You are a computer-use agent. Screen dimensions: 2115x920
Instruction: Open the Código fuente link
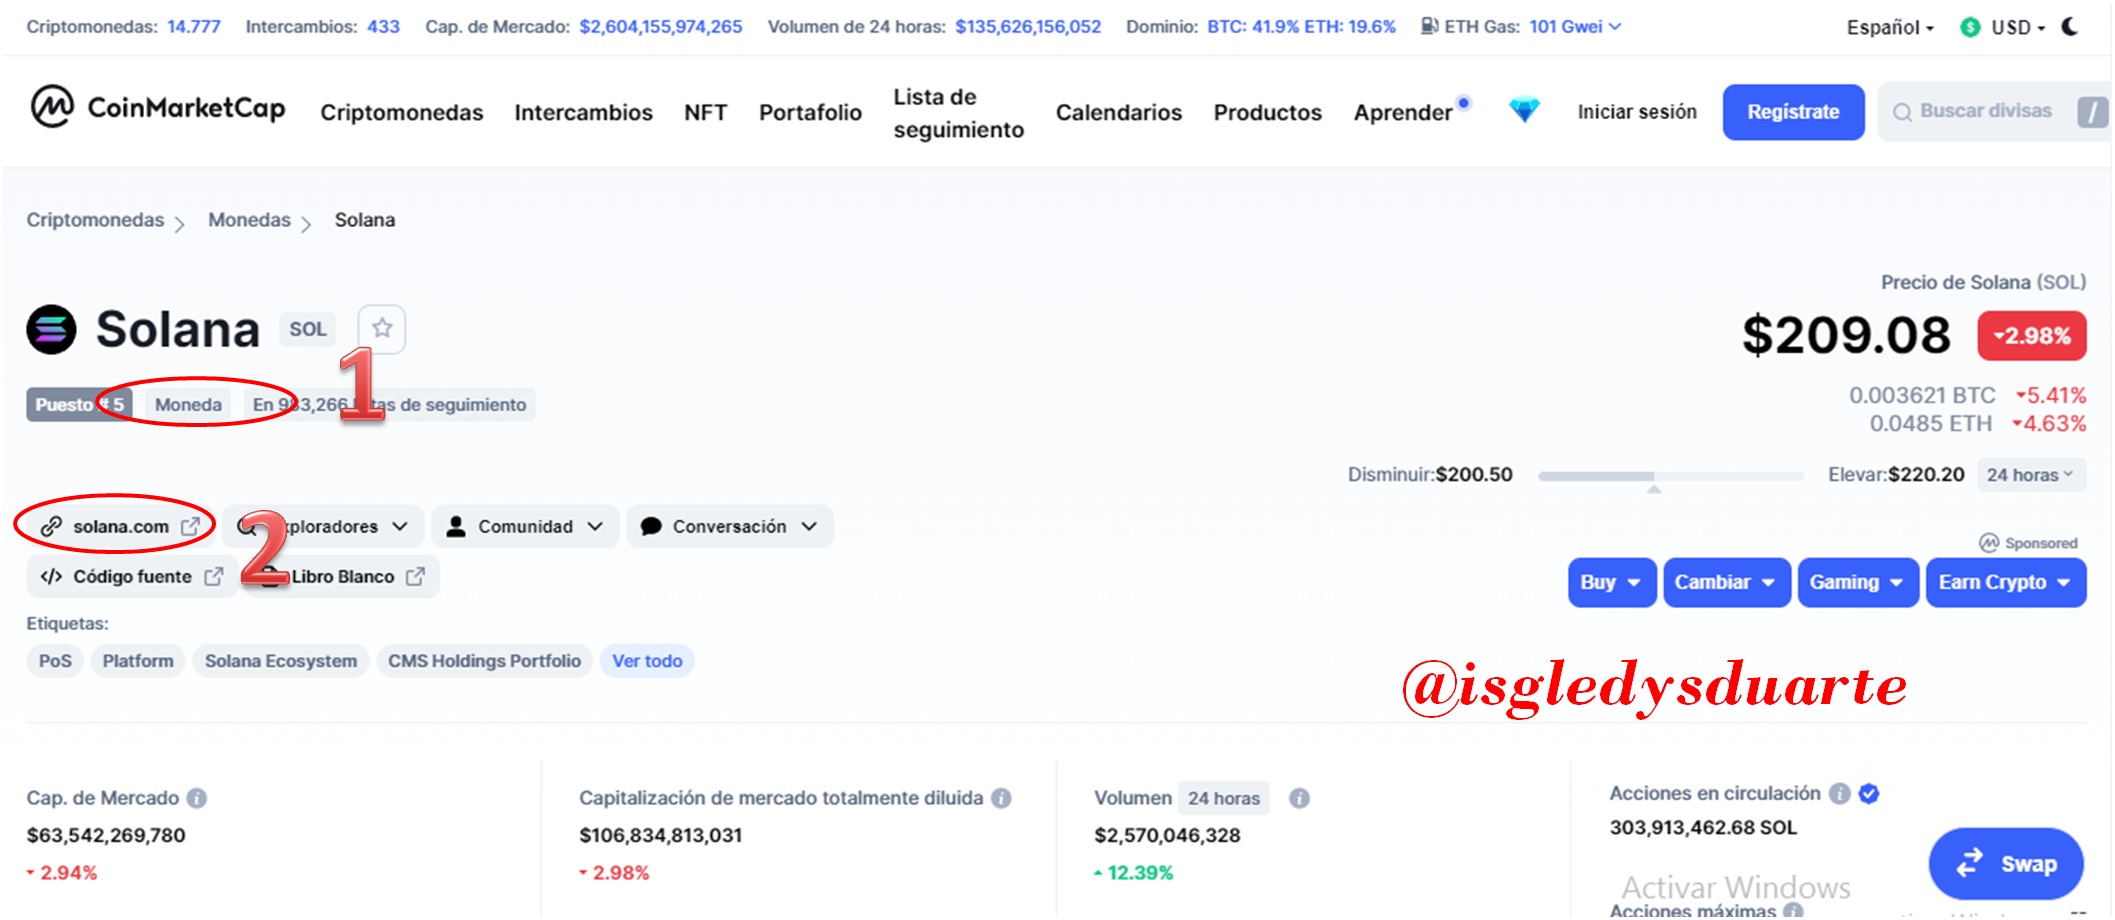pyautogui.click(x=131, y=576)
